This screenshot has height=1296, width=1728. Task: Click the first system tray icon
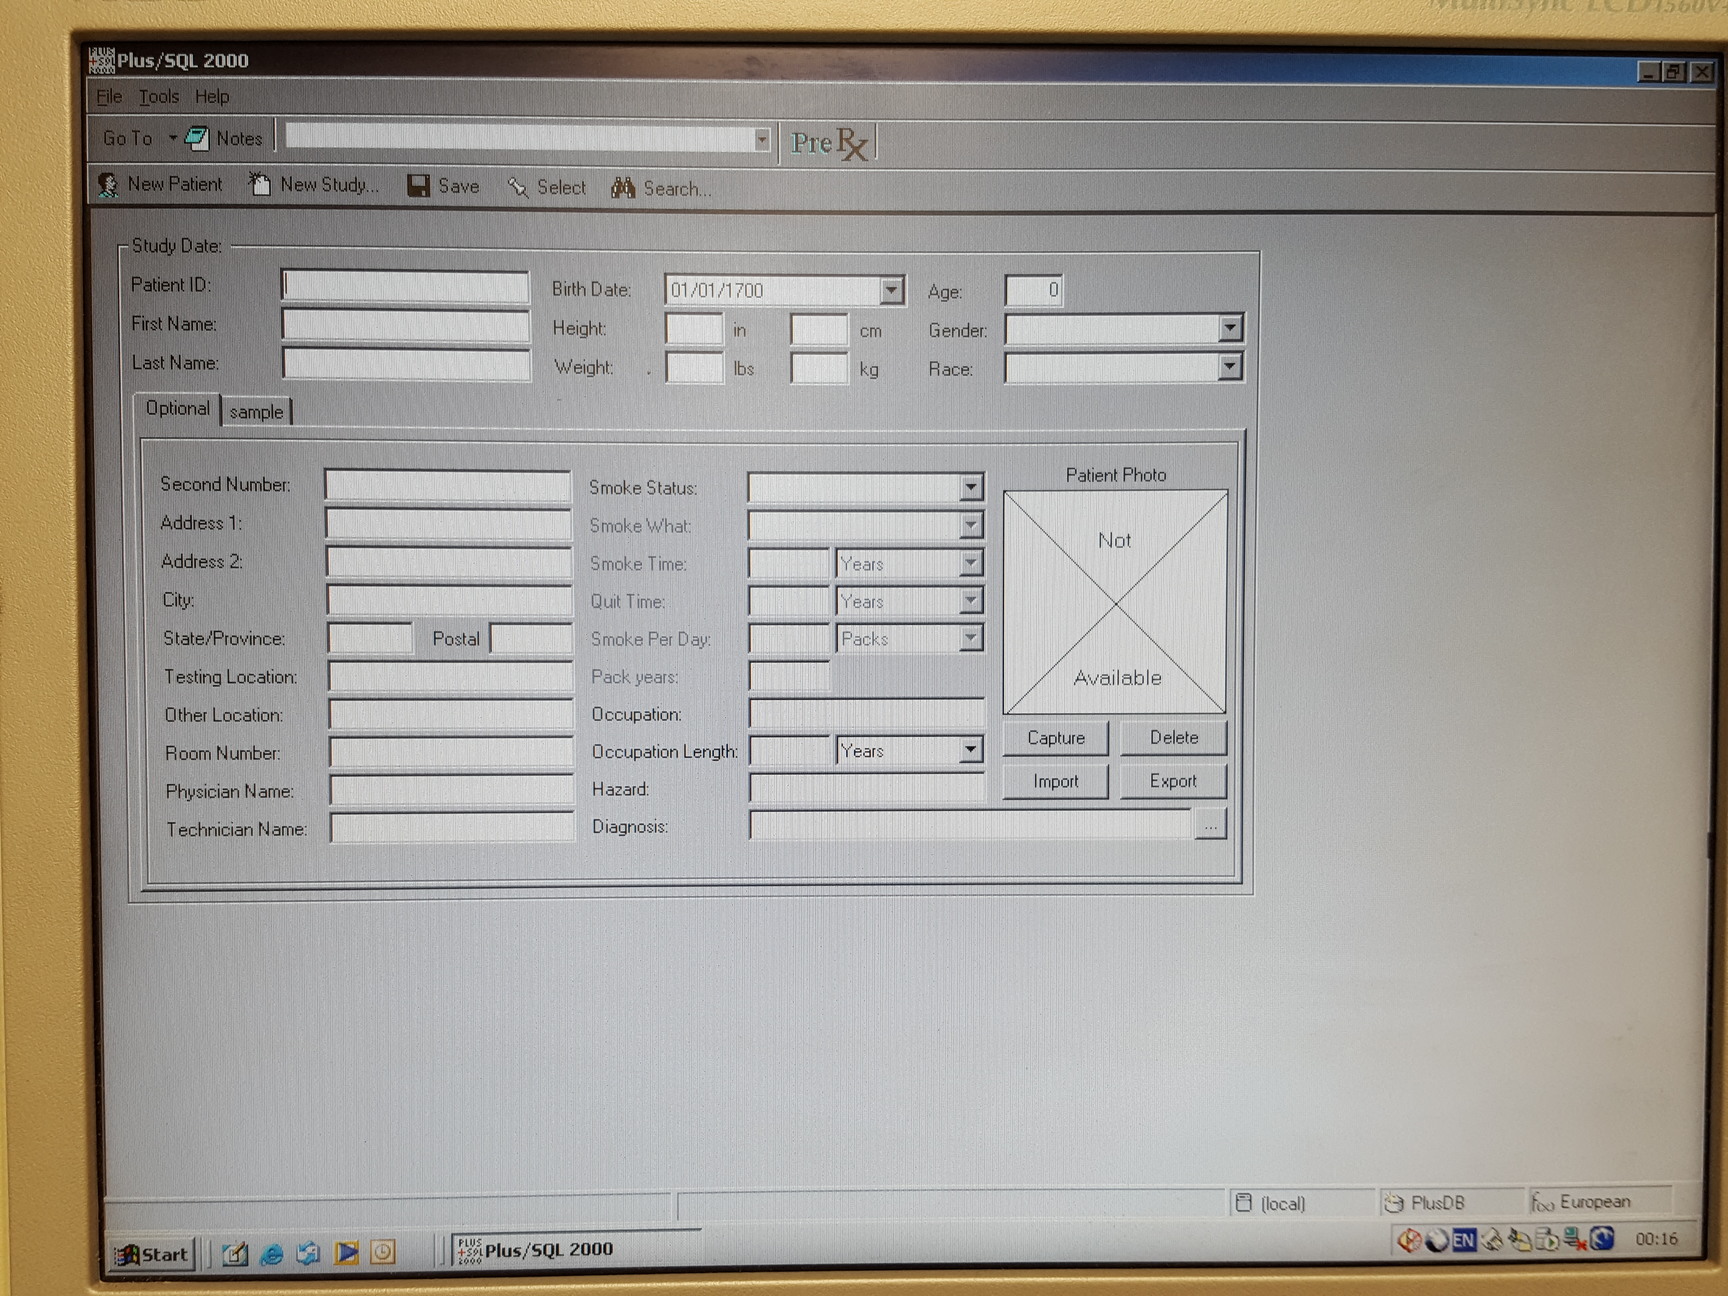pos(1409,1240)
